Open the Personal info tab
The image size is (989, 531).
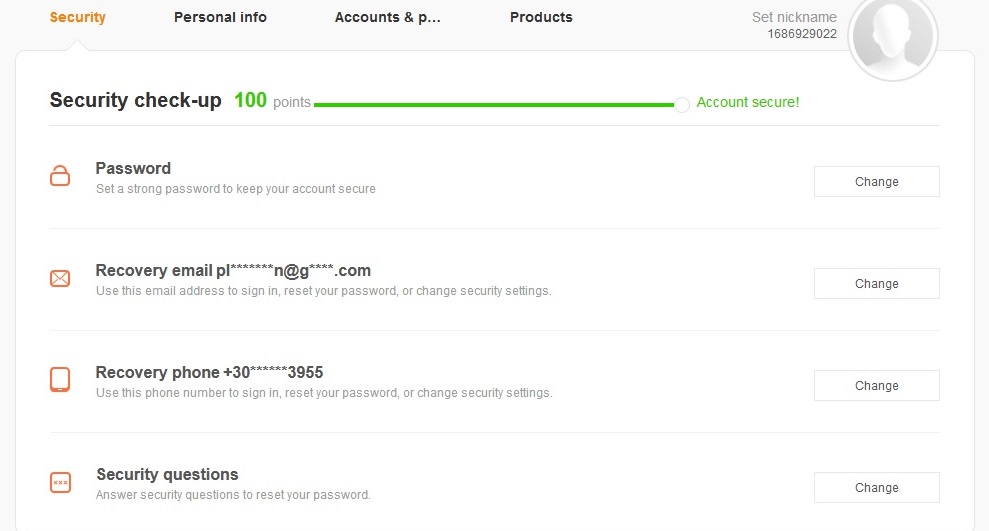coord(220,17)
